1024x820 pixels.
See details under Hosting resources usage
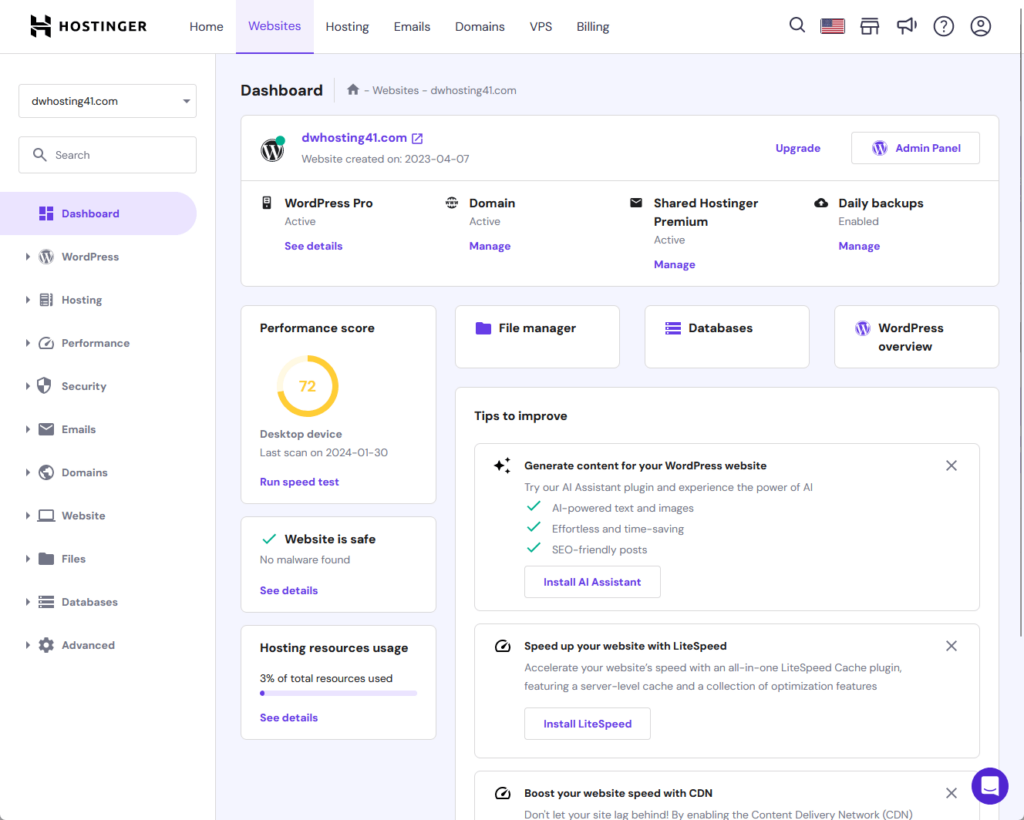(x=289, y=718)
